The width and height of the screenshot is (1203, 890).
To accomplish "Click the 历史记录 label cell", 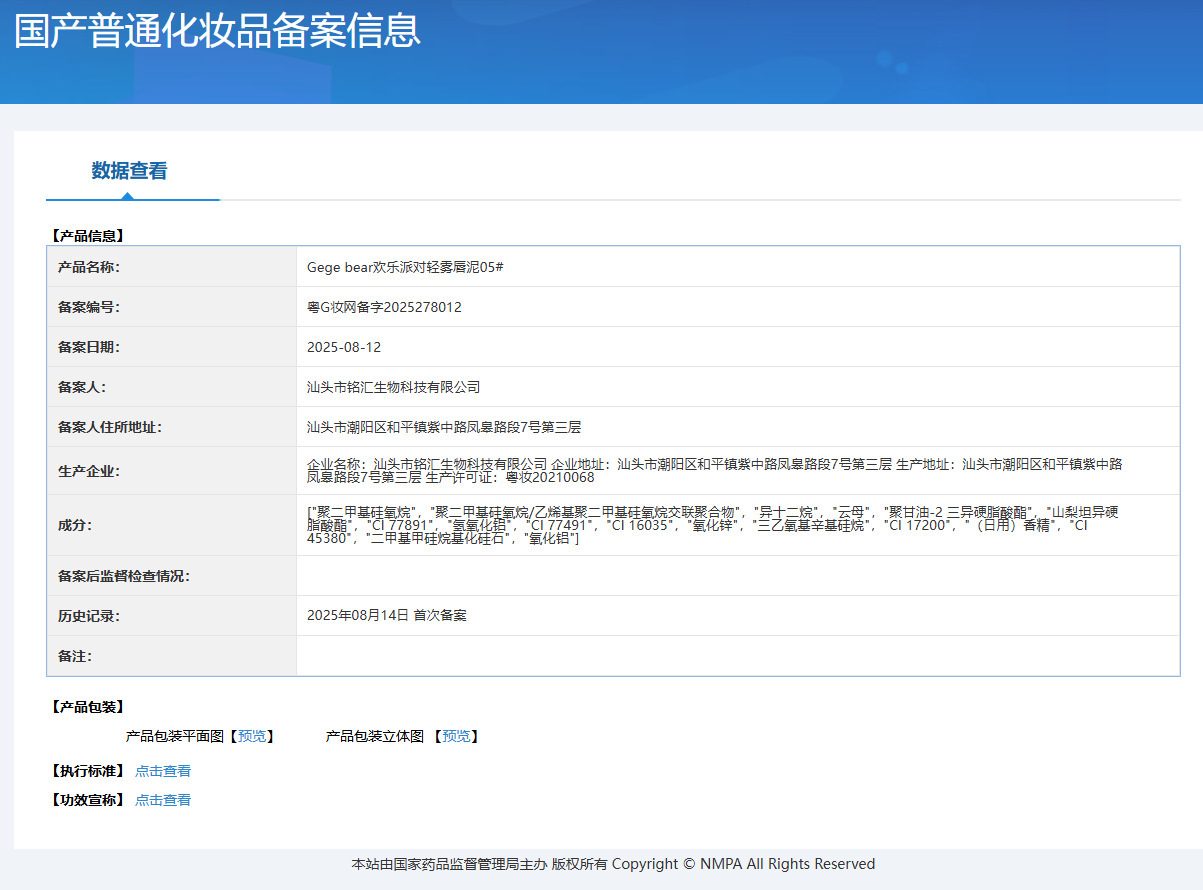I will (172, 616).
